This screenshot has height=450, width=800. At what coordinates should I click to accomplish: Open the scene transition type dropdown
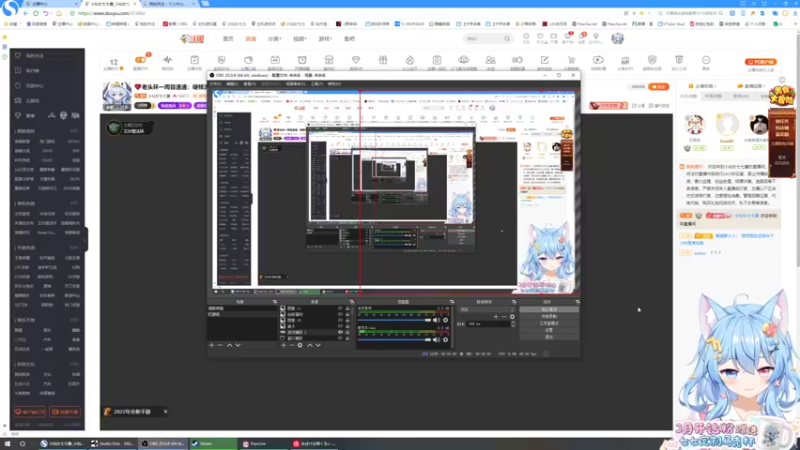click(x=487, y=309)
